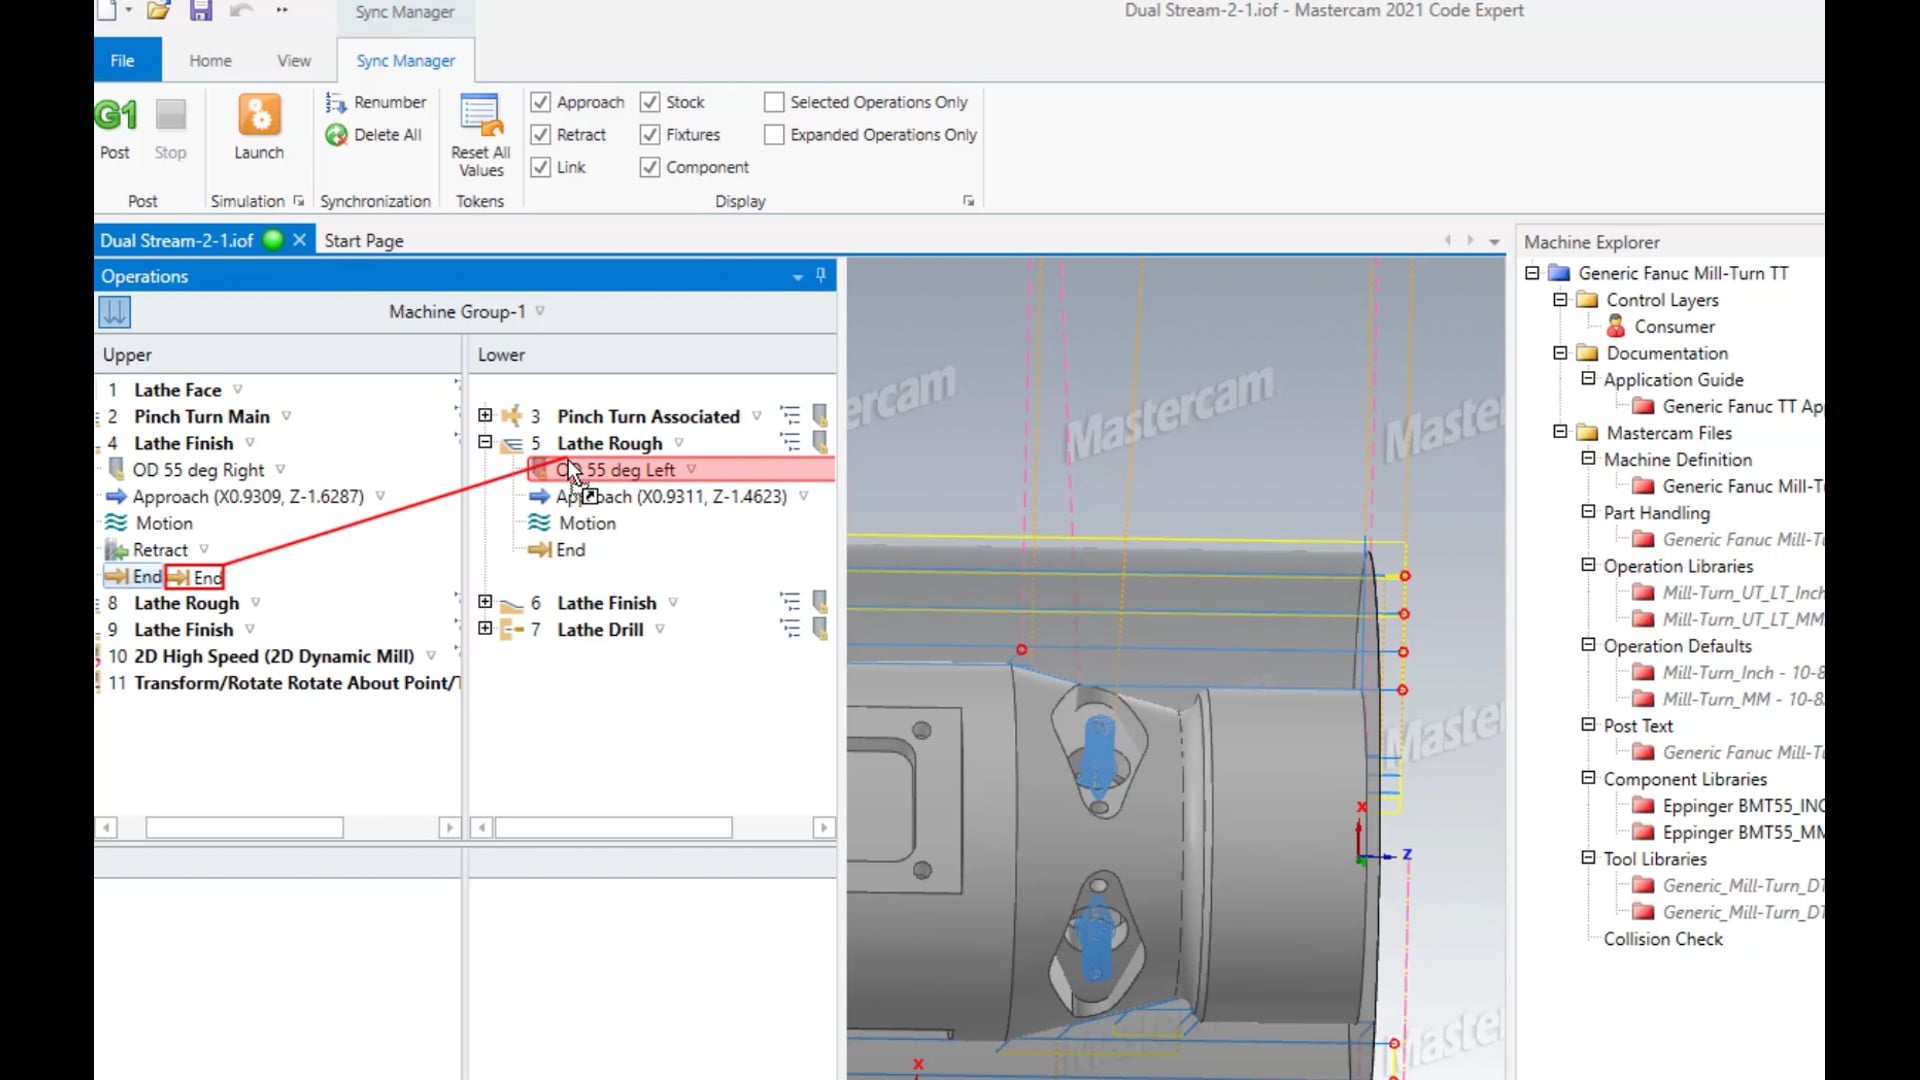The width and height of the screenshot is (1920, 1080).
Task: Collapse Tool Libraries node
Action: pyautogui.click(x=1588, y=858)
